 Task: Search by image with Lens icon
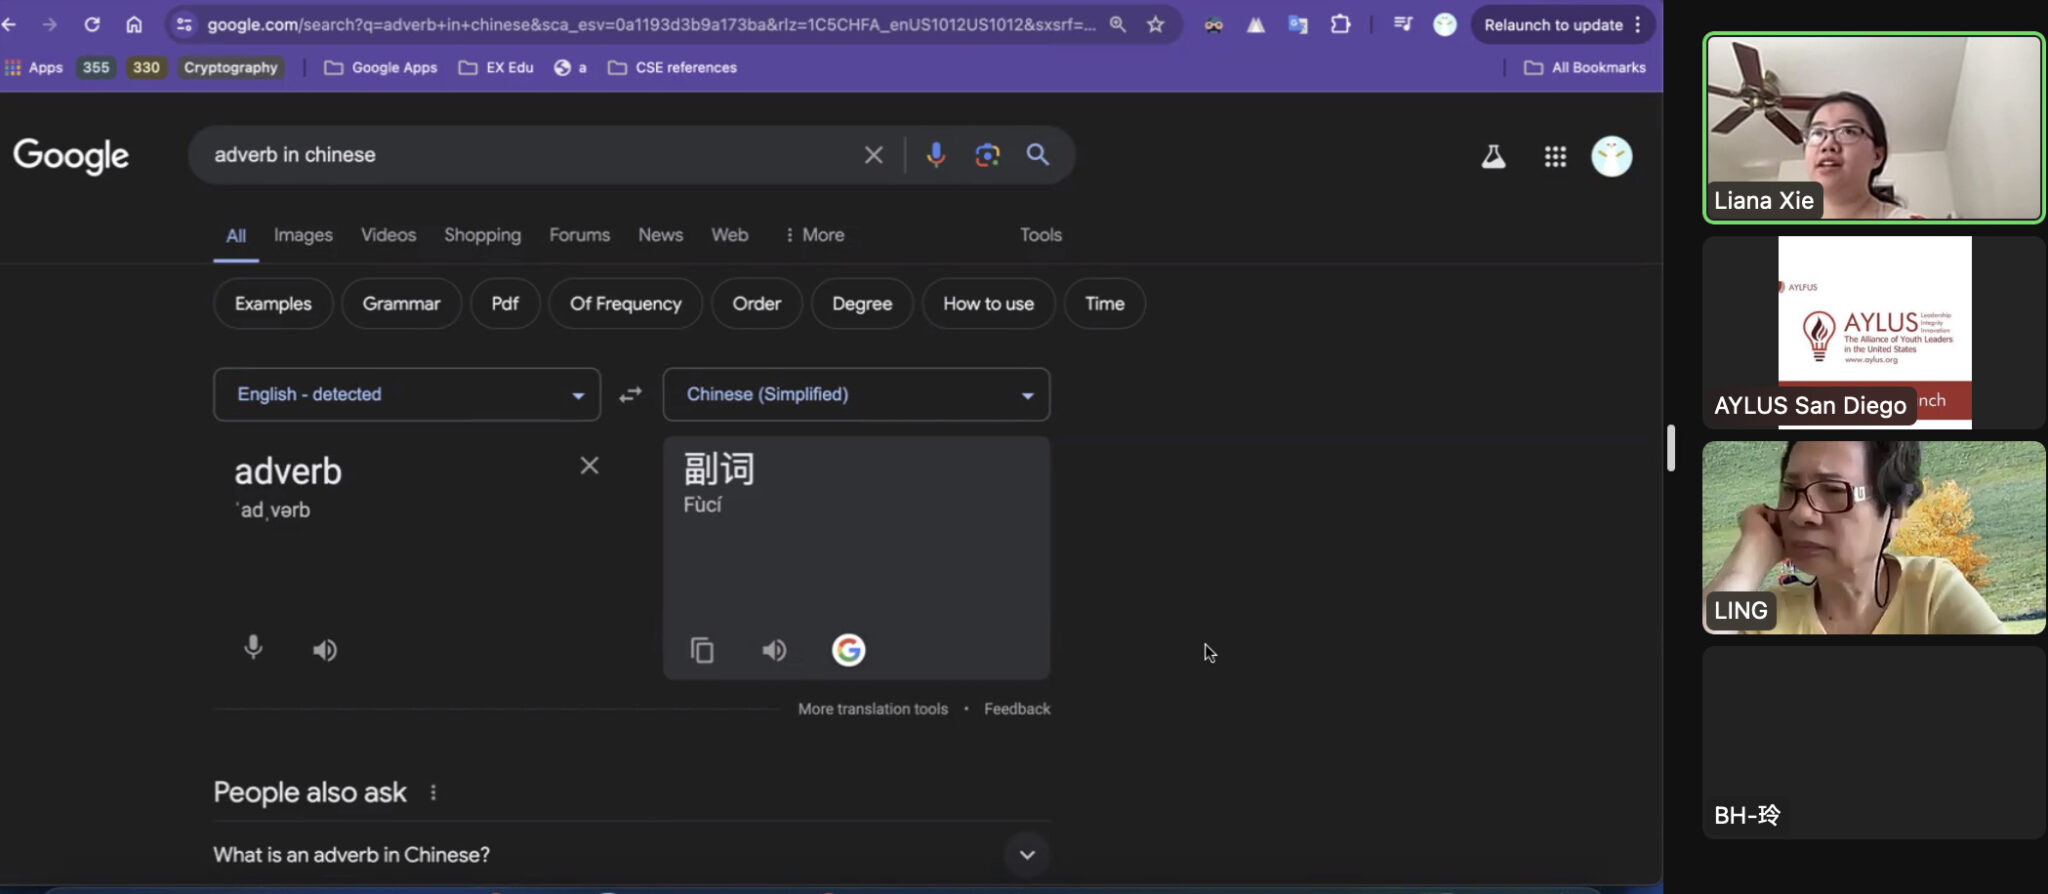point(987,155)
